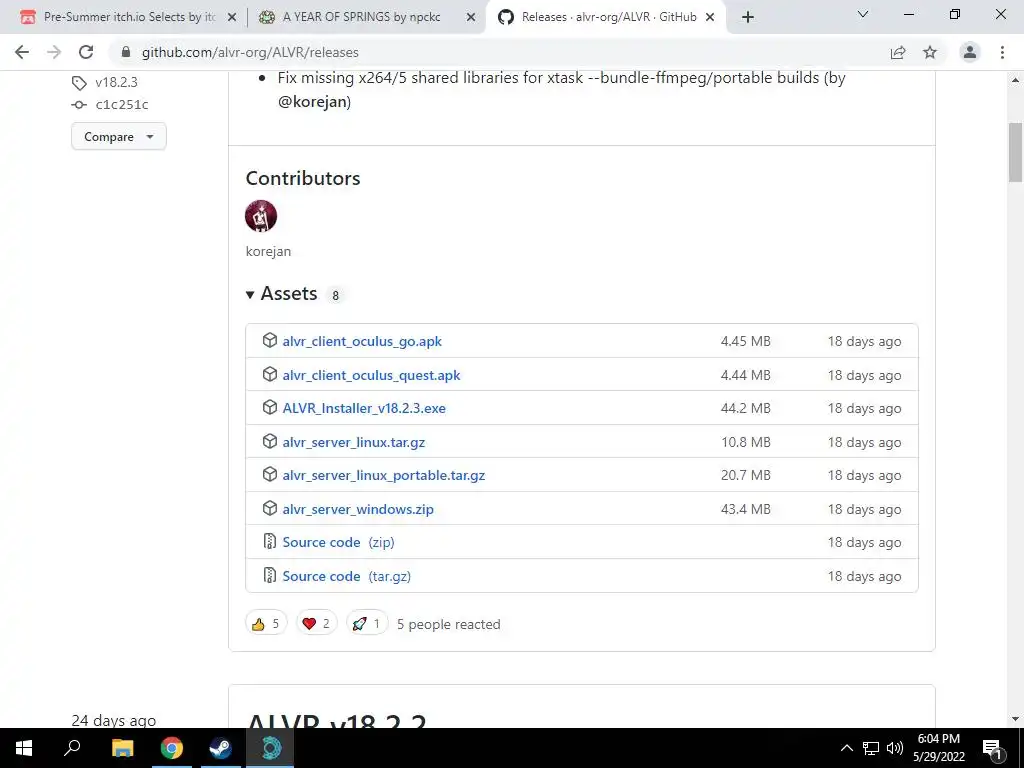Download ALVR_Installer_v18.2.3.exe
Image resolution: width=1024 pixels, height=768 pixels.
[x=364, y=408]
